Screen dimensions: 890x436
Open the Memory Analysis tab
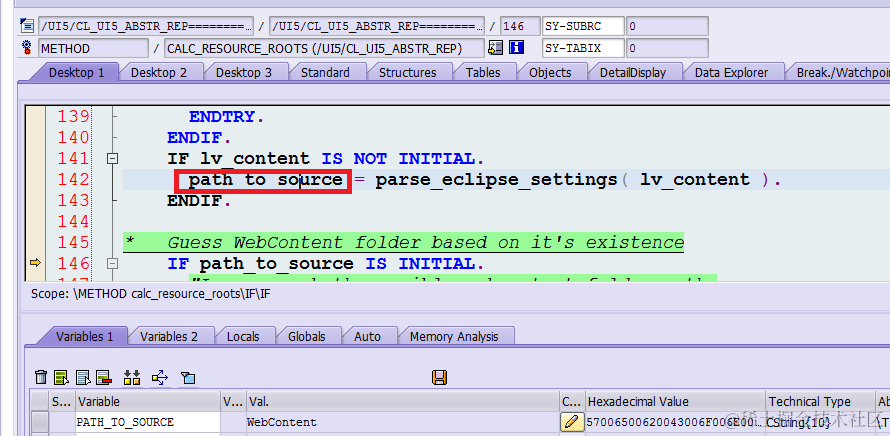coord(454,336)
